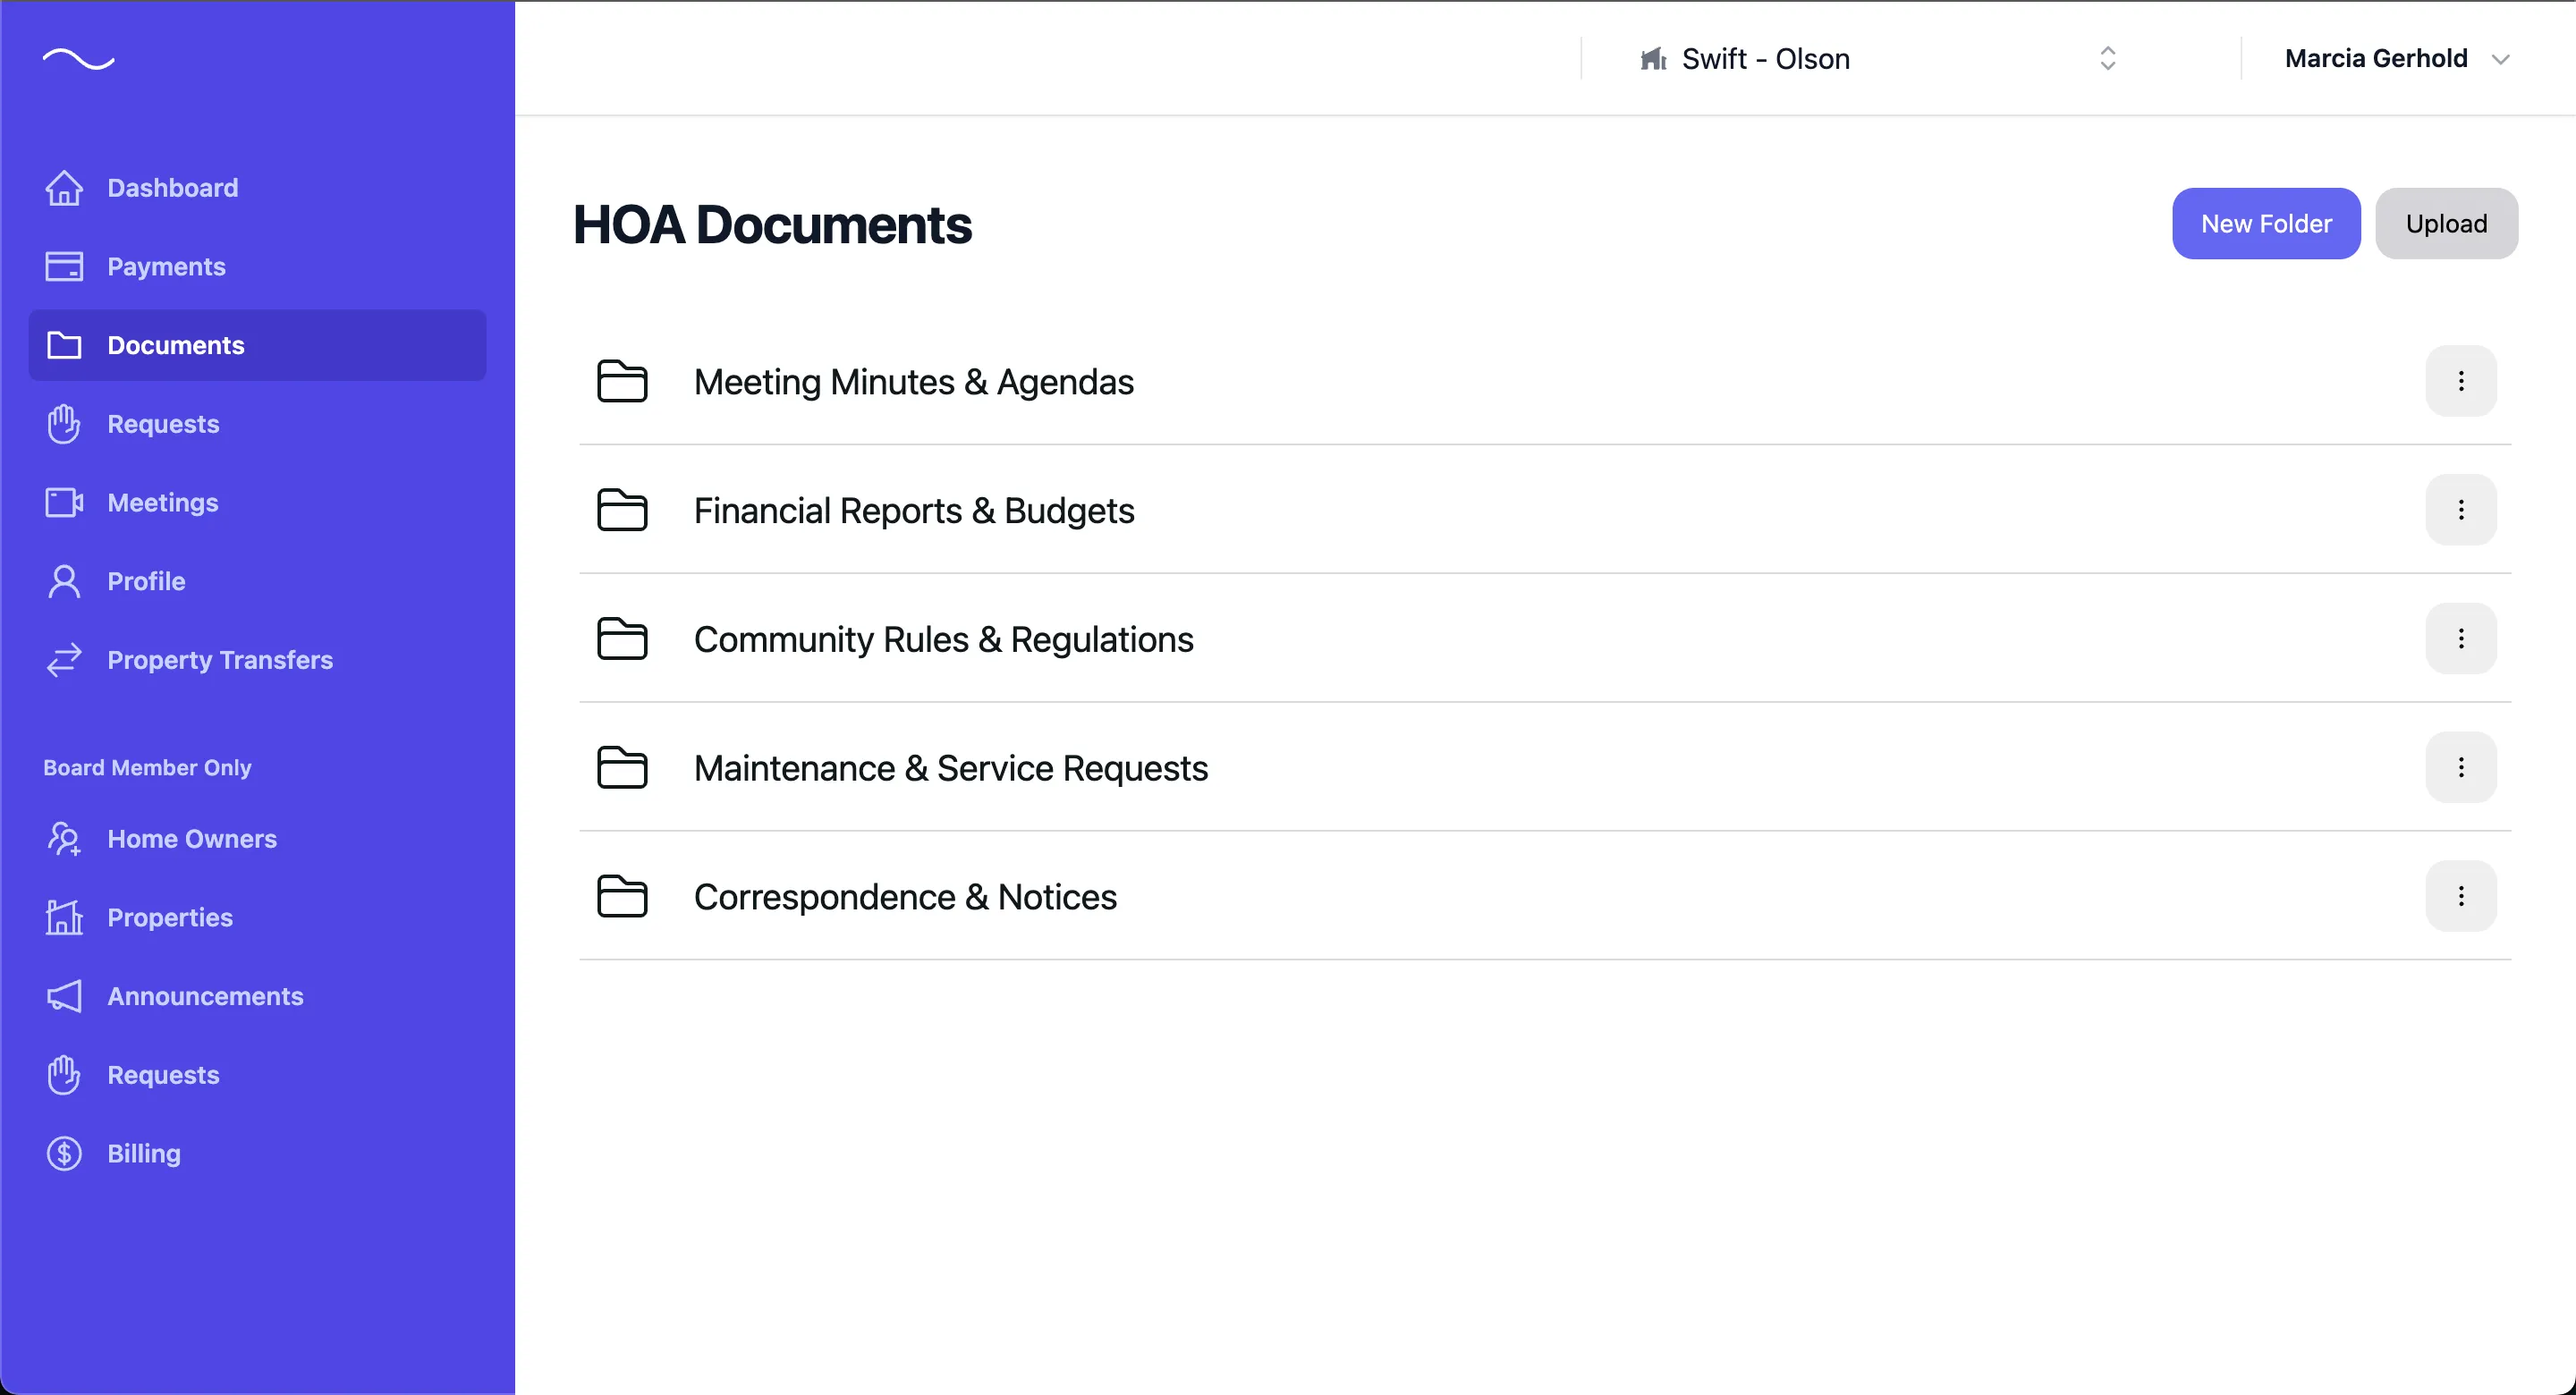Screen dimensions: 2576x1395
Task: Click the Home Owners add-person icon
Action: click(63, 839)
